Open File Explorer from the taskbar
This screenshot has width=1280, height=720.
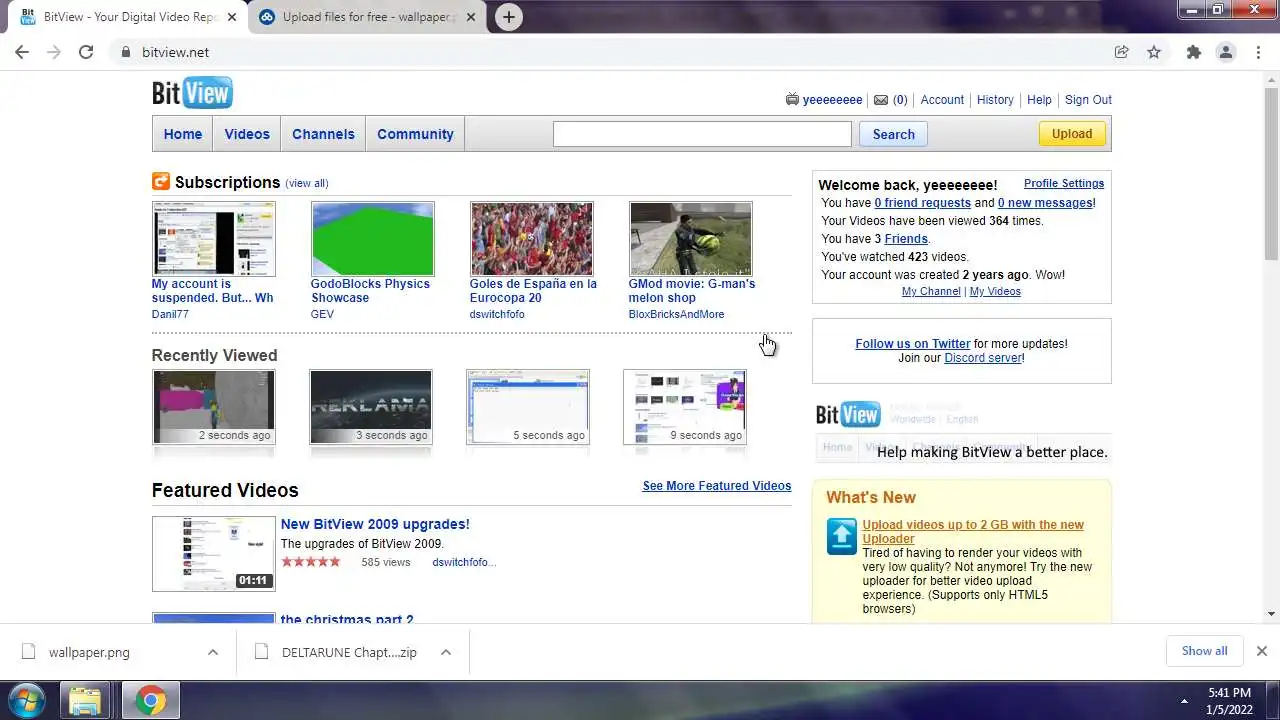tap(85, 700)
